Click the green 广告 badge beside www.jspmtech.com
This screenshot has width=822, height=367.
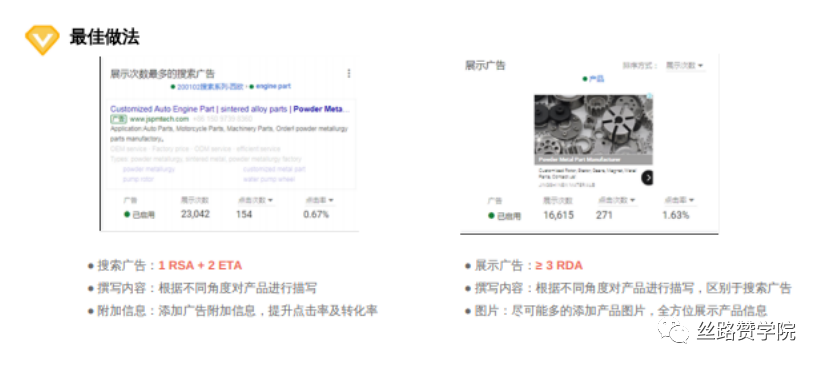pyautogui.click(x=118, y=119)
